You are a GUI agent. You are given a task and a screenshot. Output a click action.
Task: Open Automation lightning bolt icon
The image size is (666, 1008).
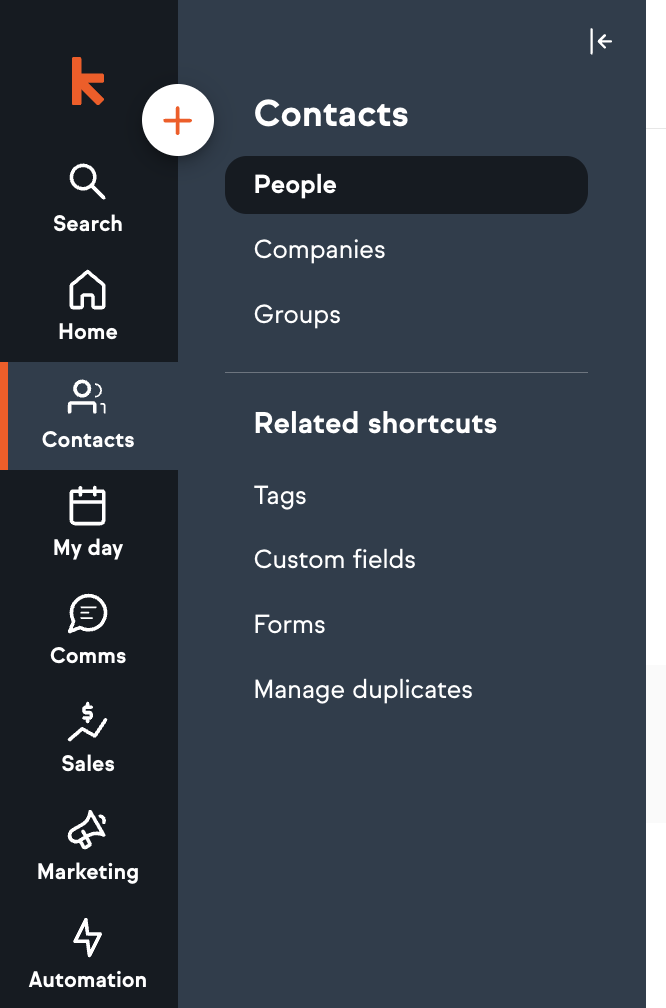pos(87,937)
